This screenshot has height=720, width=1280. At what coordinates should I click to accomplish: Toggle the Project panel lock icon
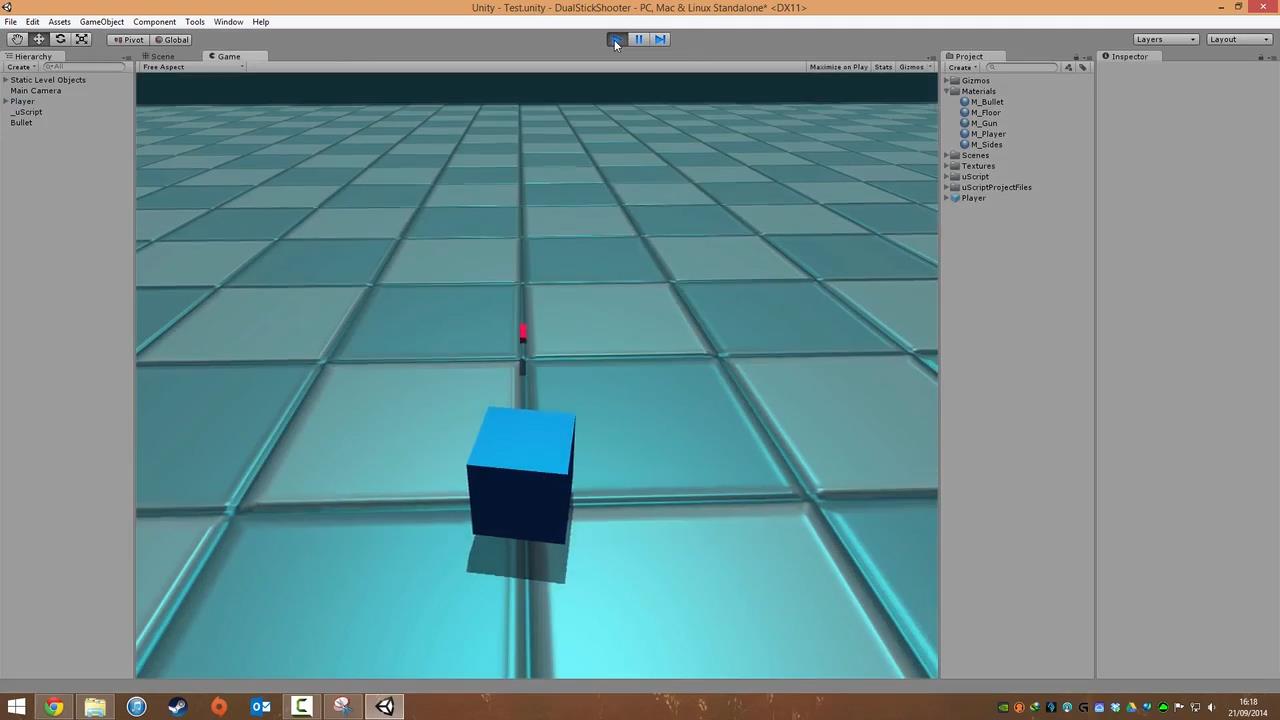(x=1076, y=57)
